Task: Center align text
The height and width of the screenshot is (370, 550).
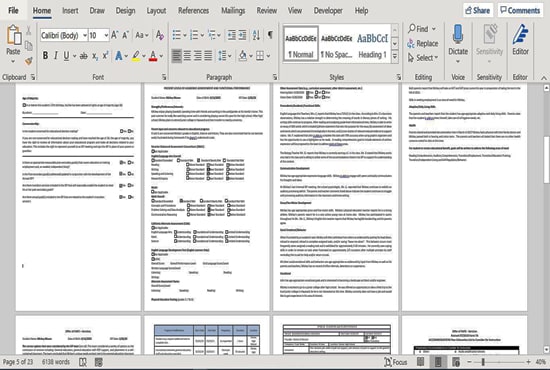Action: click(187, 55)
